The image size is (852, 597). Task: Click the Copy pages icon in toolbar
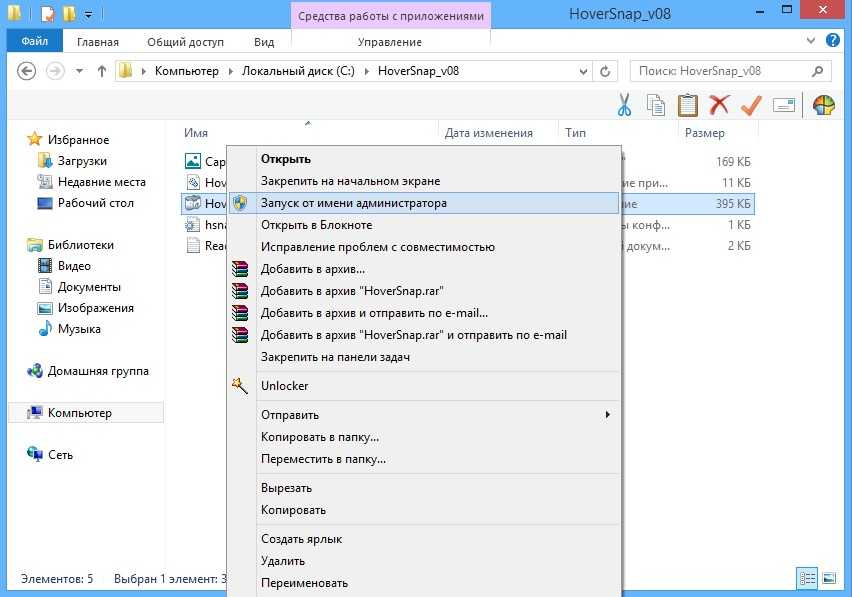pos(656,105)
